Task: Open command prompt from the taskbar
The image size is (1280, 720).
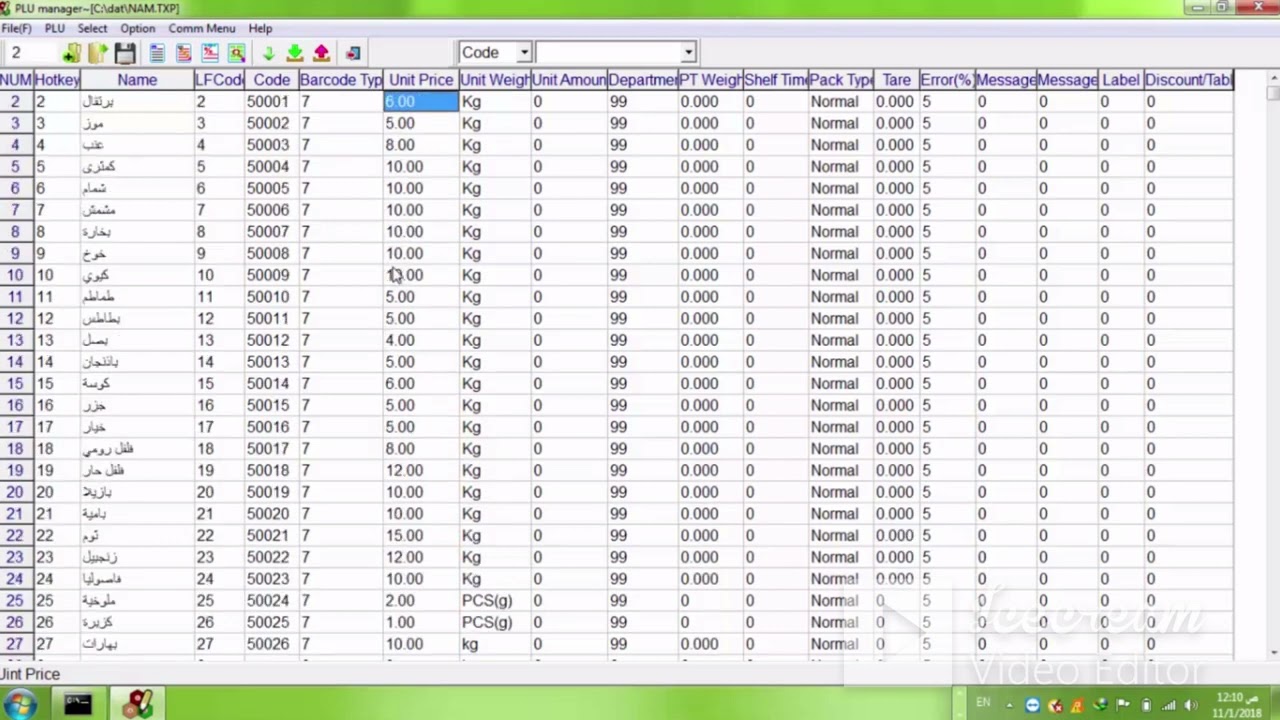Action: pyautogui.click(x=78, y=704)
